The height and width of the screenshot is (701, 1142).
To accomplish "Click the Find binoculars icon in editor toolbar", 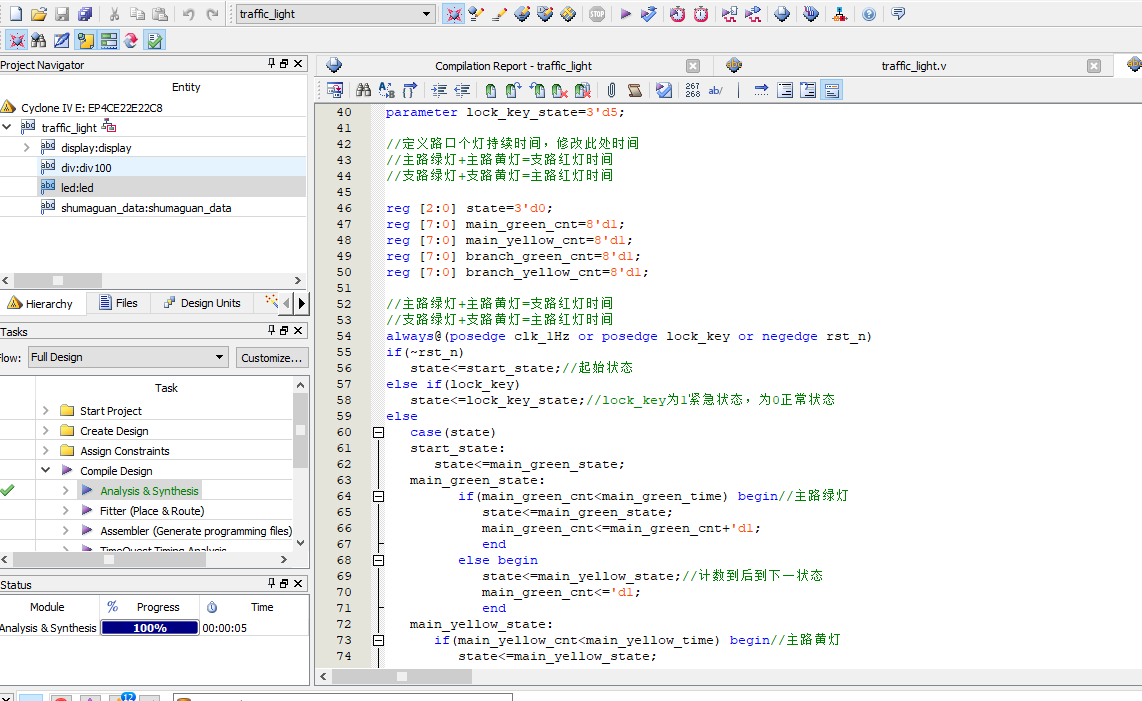I will (x=363, y=90).
